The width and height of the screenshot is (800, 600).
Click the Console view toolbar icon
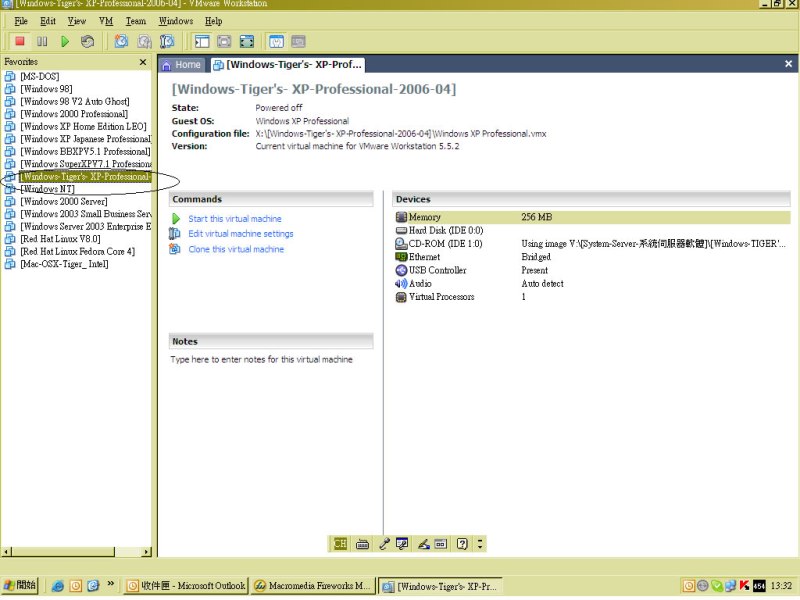298,41
